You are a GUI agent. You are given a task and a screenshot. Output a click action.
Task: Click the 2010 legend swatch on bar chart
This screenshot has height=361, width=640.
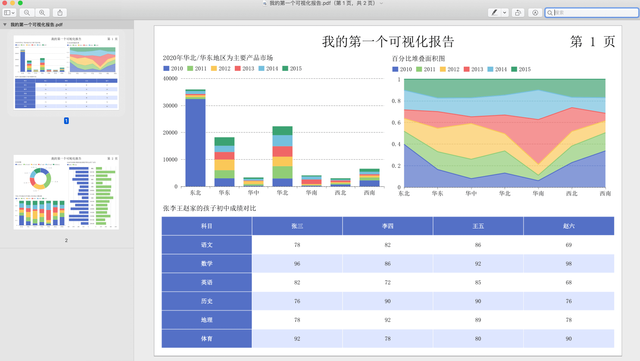tap(166, 69)
